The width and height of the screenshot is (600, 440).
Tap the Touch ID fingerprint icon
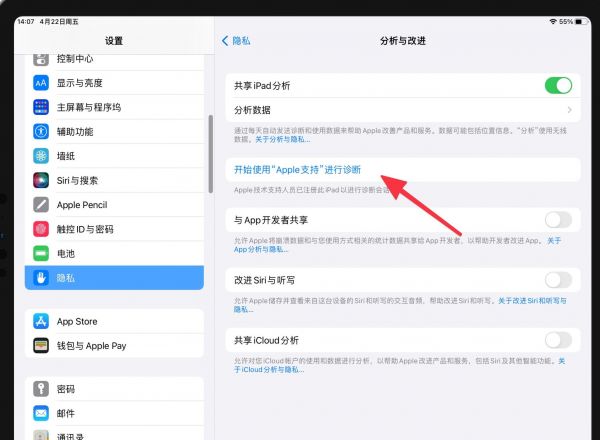point(41,229)
